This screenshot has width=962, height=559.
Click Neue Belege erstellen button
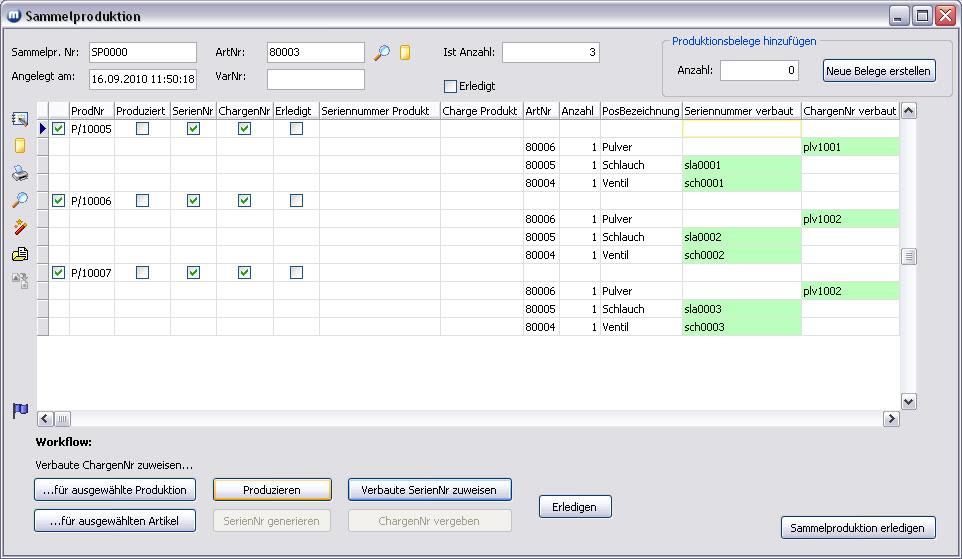879,70
